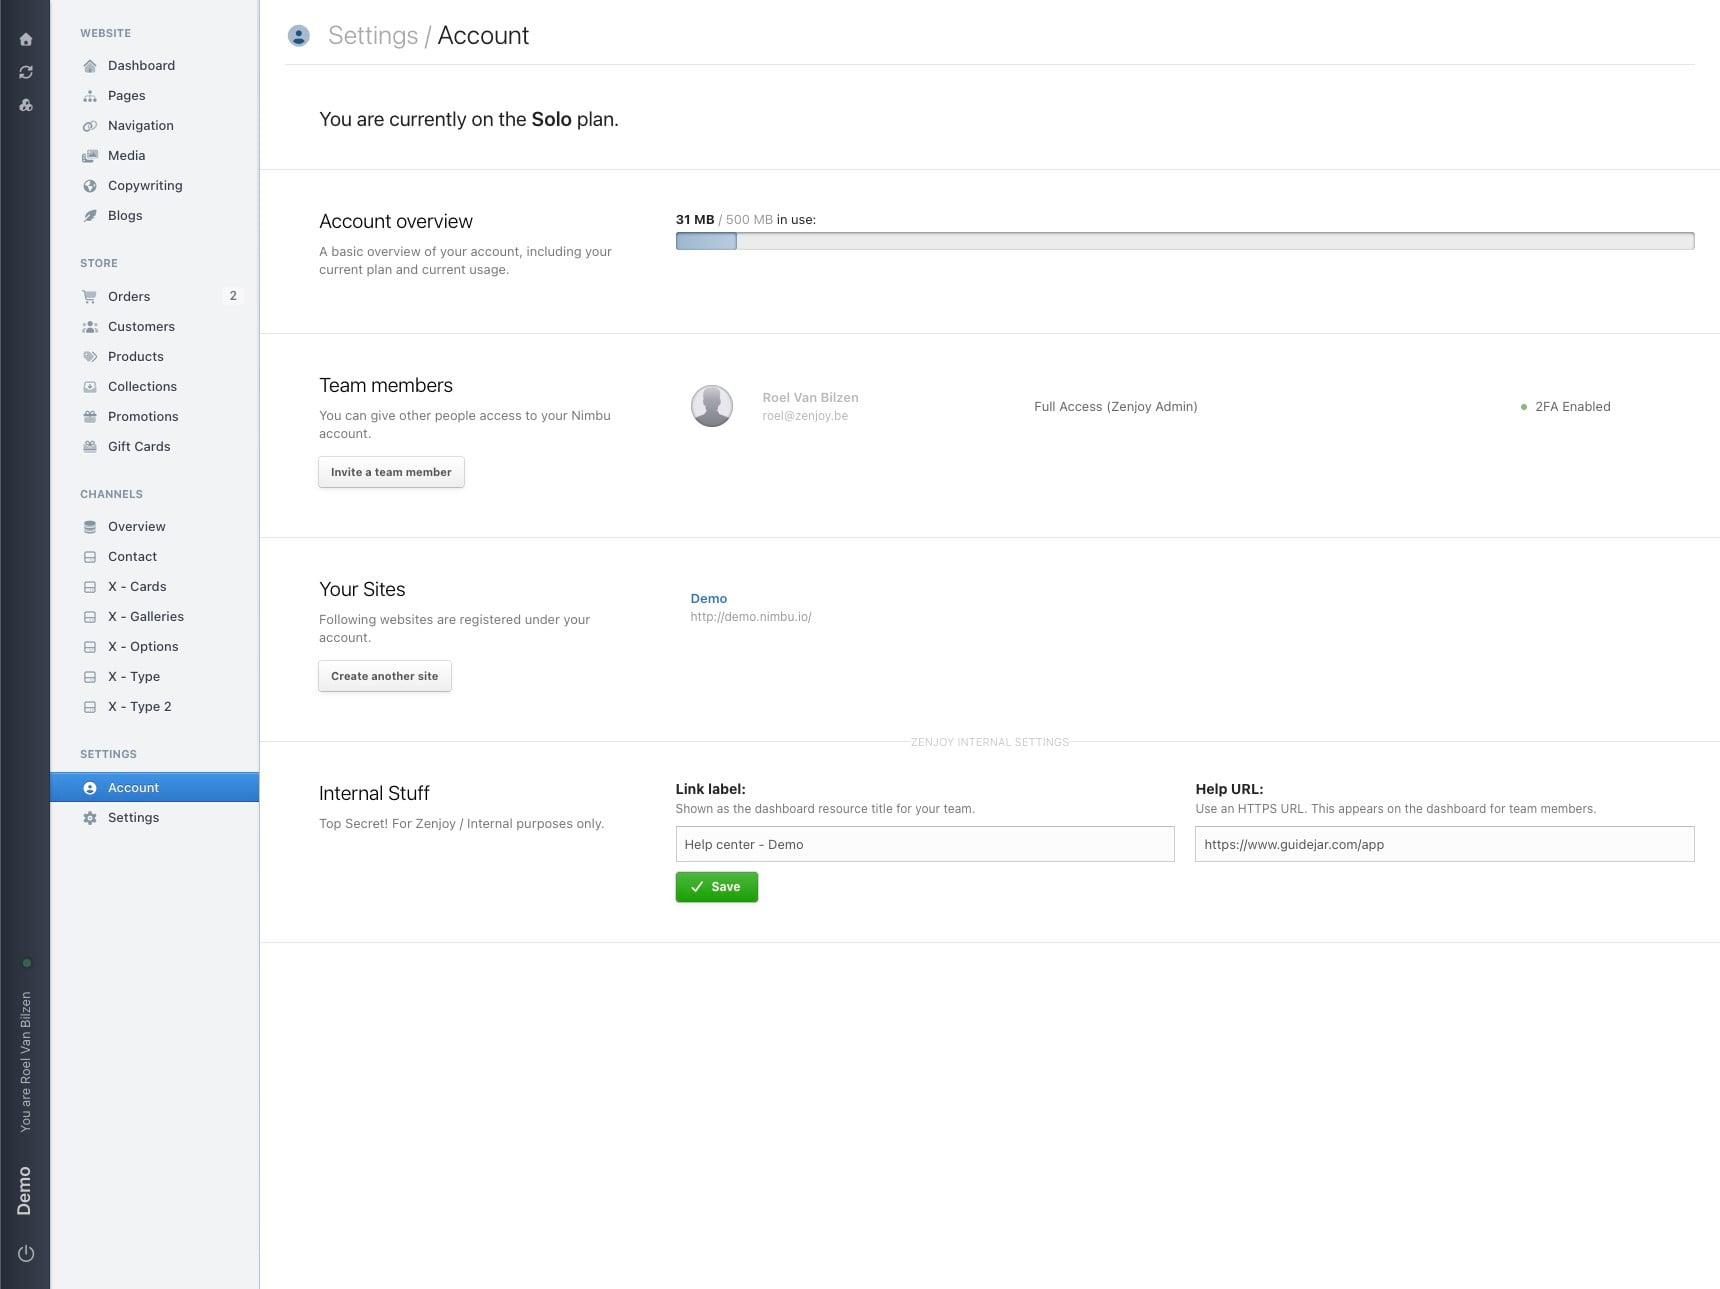This screenshot has height=1289, width=1720.
Task: Click the Channels Overview database icon
Action: 90,527
